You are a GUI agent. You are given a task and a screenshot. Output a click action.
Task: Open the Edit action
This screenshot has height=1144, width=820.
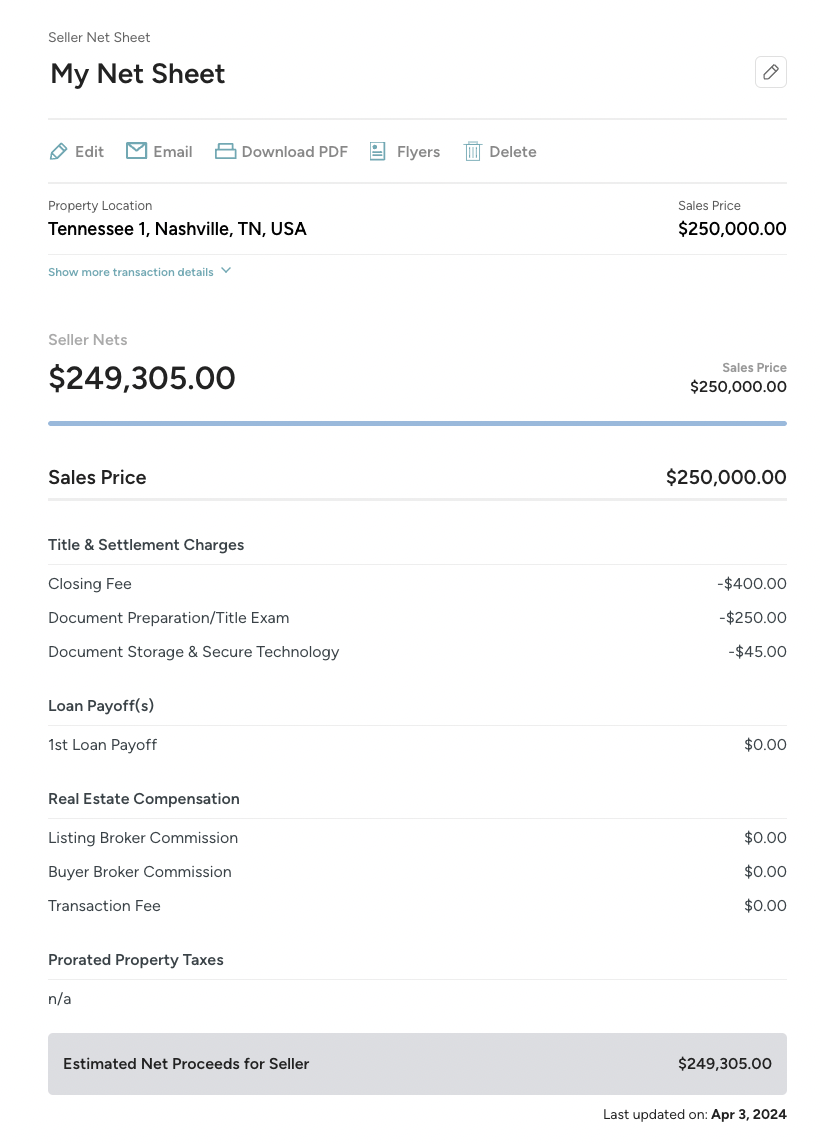77,152
